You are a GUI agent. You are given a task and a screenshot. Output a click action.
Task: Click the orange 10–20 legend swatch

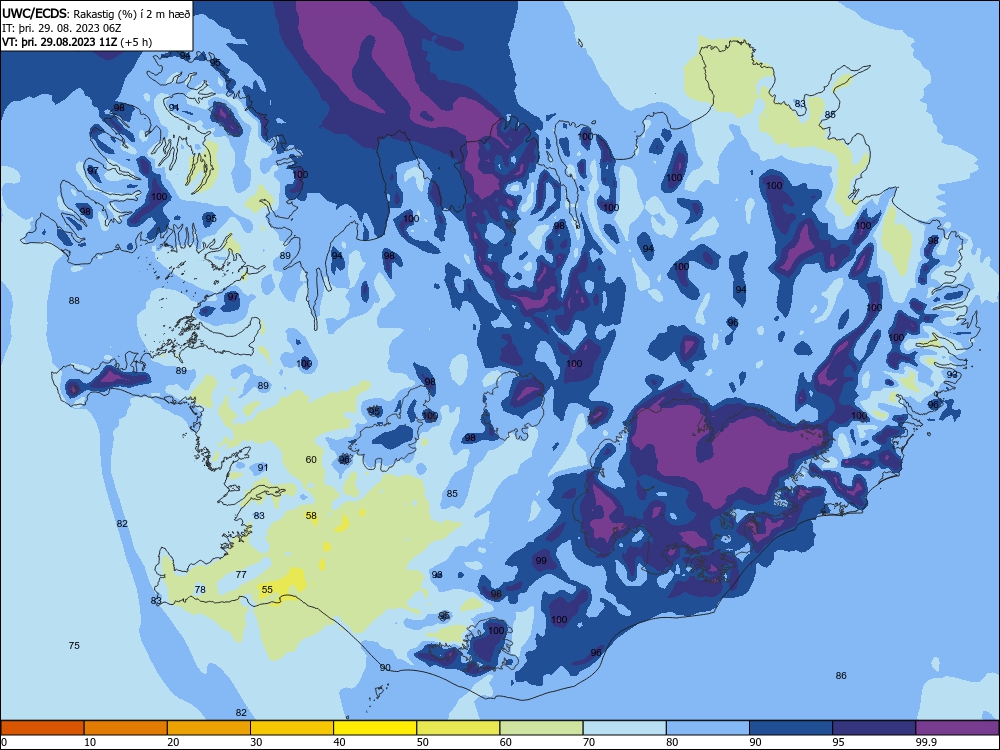pyautogui.click(x=126, y=728)
